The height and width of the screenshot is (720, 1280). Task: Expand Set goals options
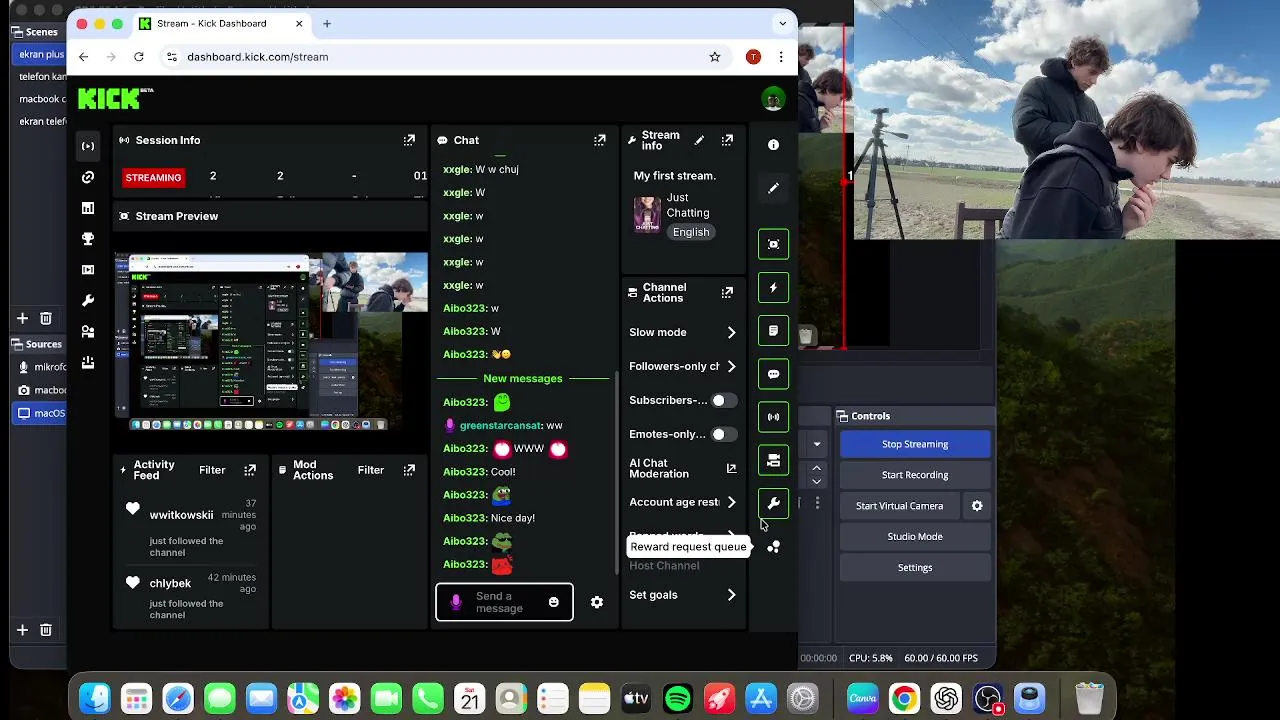pyautogui.click(x=731, y=595)
